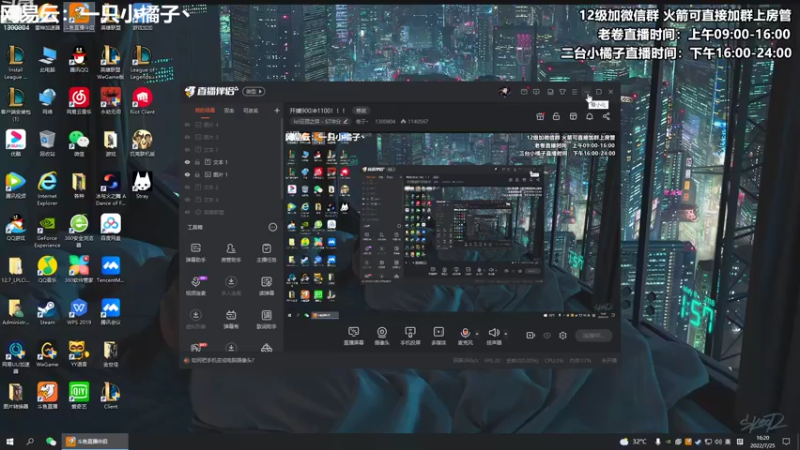Open the 视频连麦 microphone tool
800x450 pixels.
(x=195, y=286)
